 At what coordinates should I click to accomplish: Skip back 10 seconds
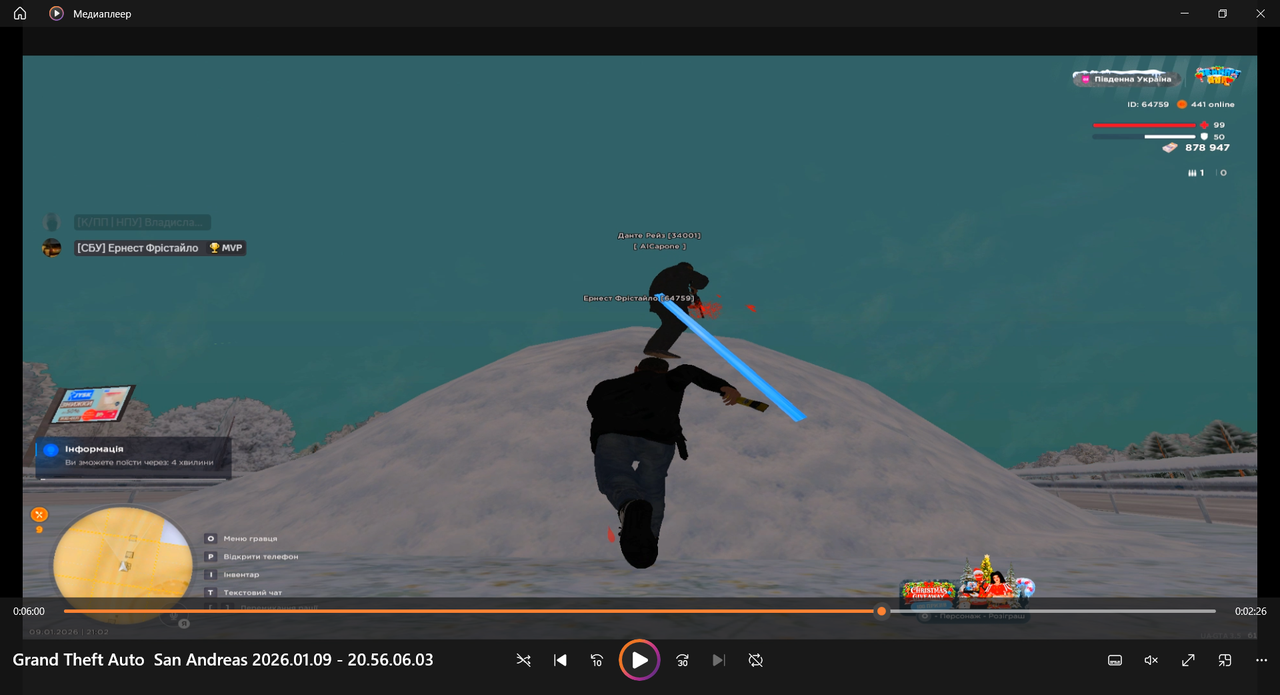point(597,660)
